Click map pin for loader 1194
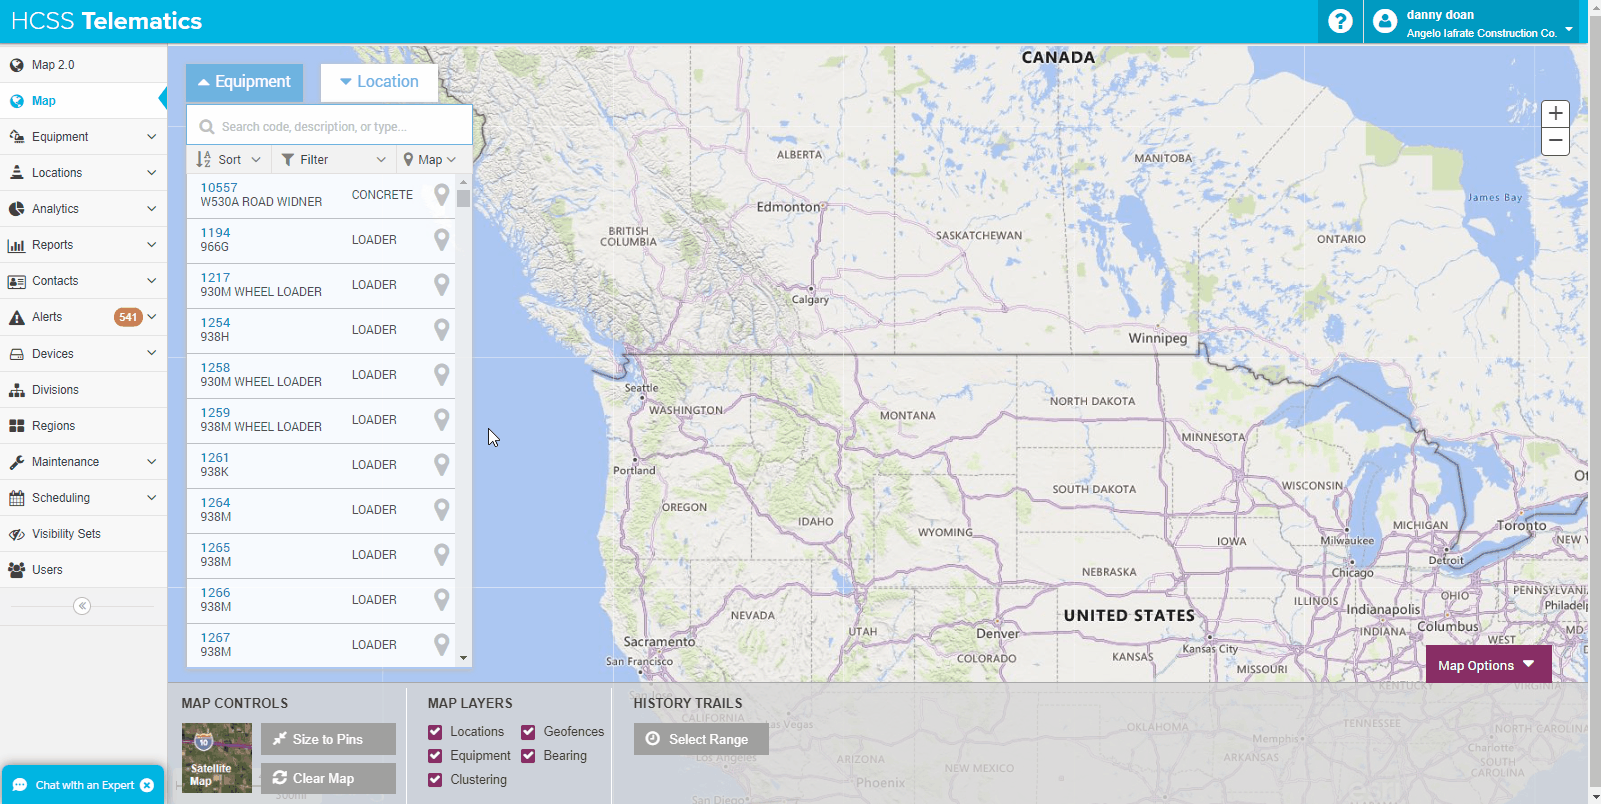Image resolution: width=1601 pixels, height=804 pixels. tap(441, 240)
